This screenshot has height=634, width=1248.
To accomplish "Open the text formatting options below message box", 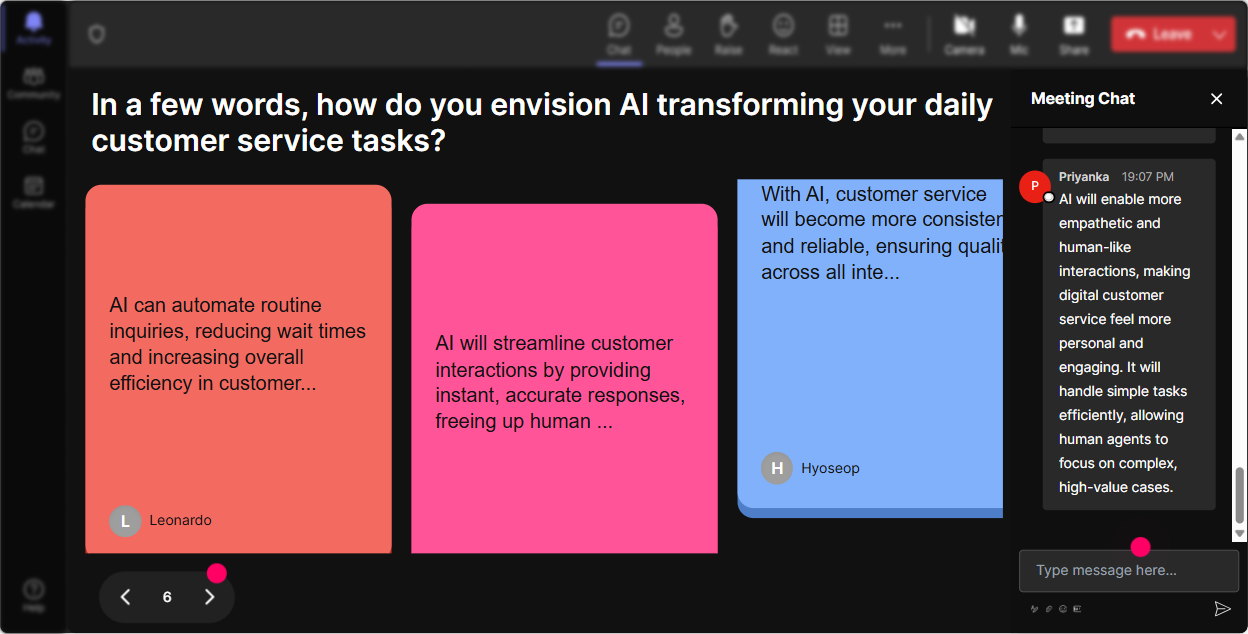I will tap(1034, 608).
